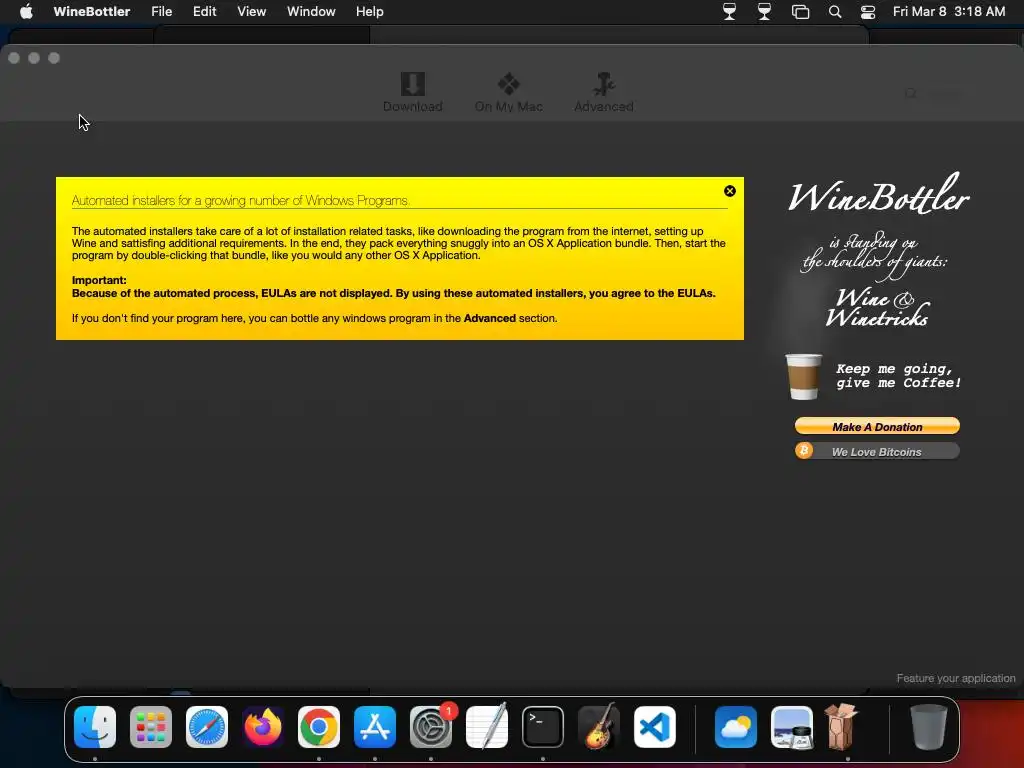The image size is (1024, 768).
Task: Click the Wine & Winetricks script text
Action: pyautogui.click(x=877, y=308)
